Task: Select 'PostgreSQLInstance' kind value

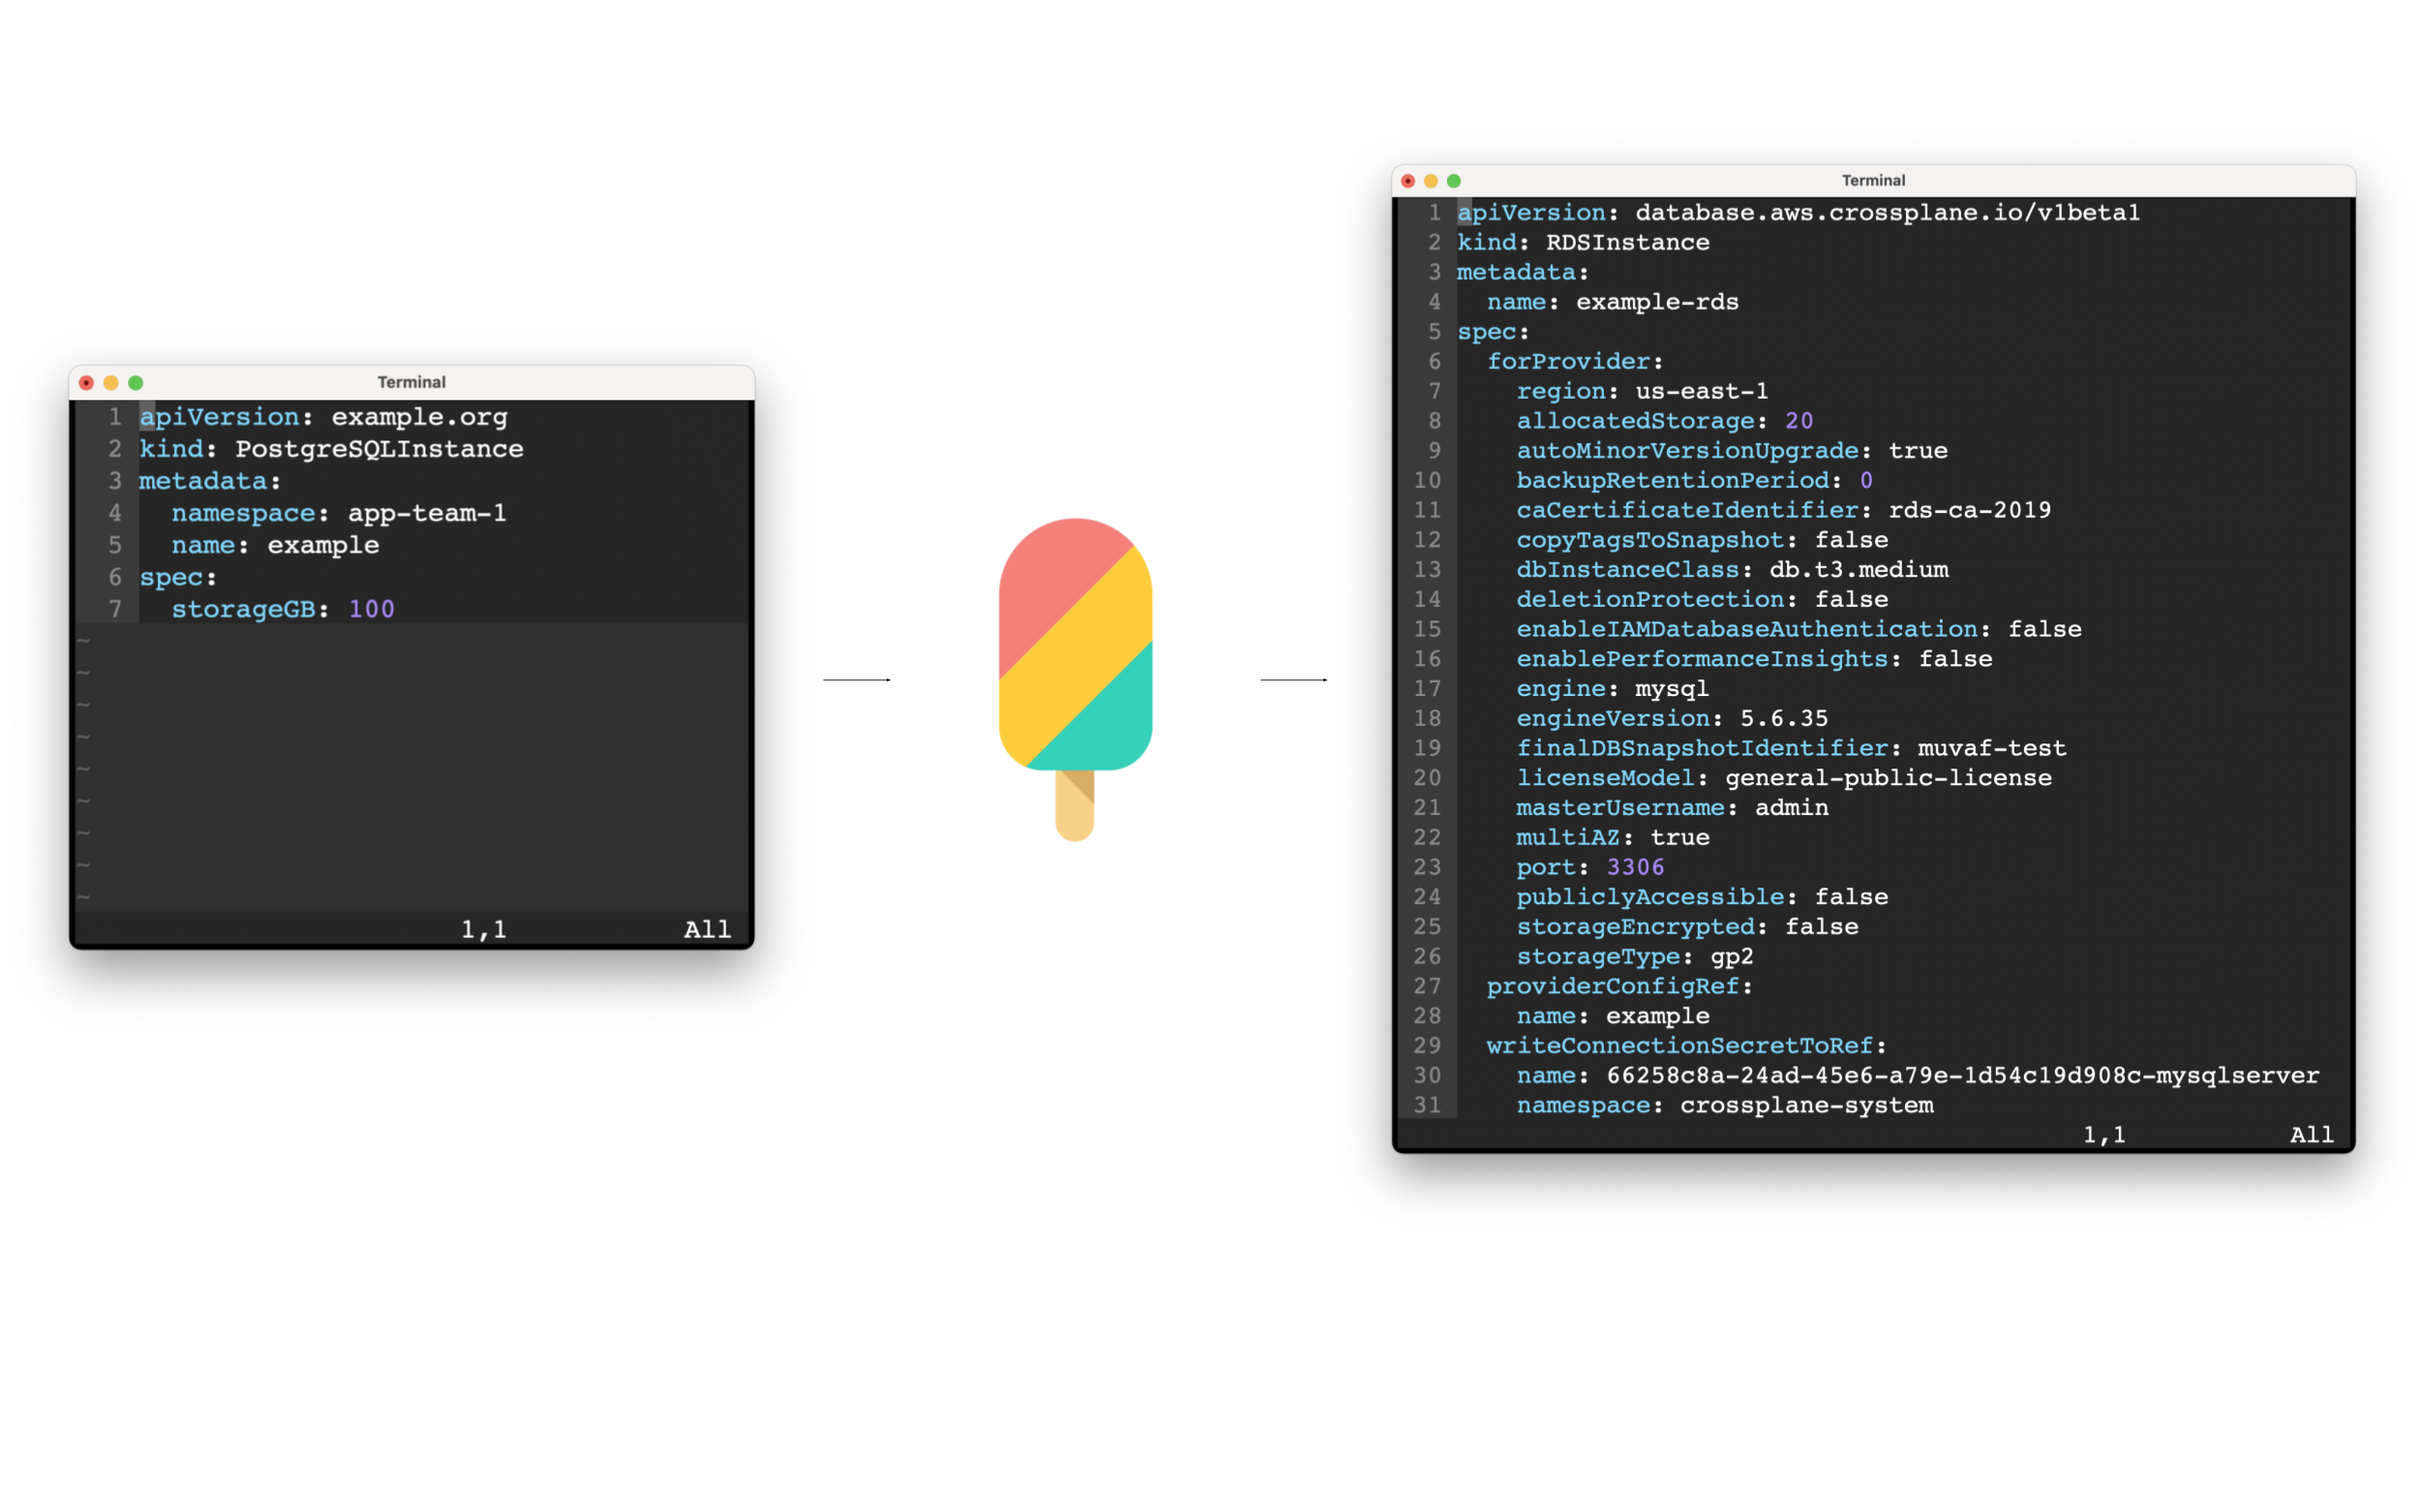Action: [379, 449]
